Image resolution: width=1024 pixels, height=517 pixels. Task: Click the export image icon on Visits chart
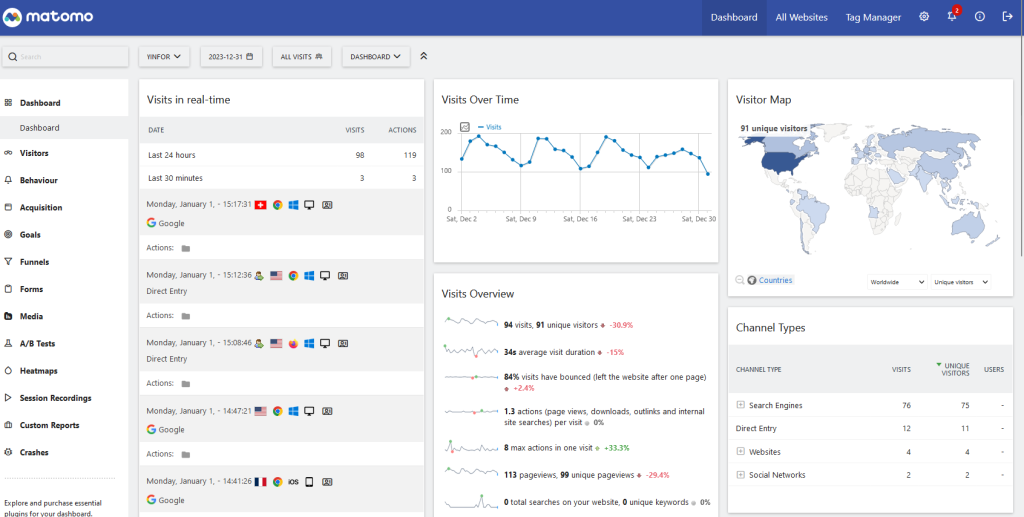pyautogui.click(x=465, y=127)
